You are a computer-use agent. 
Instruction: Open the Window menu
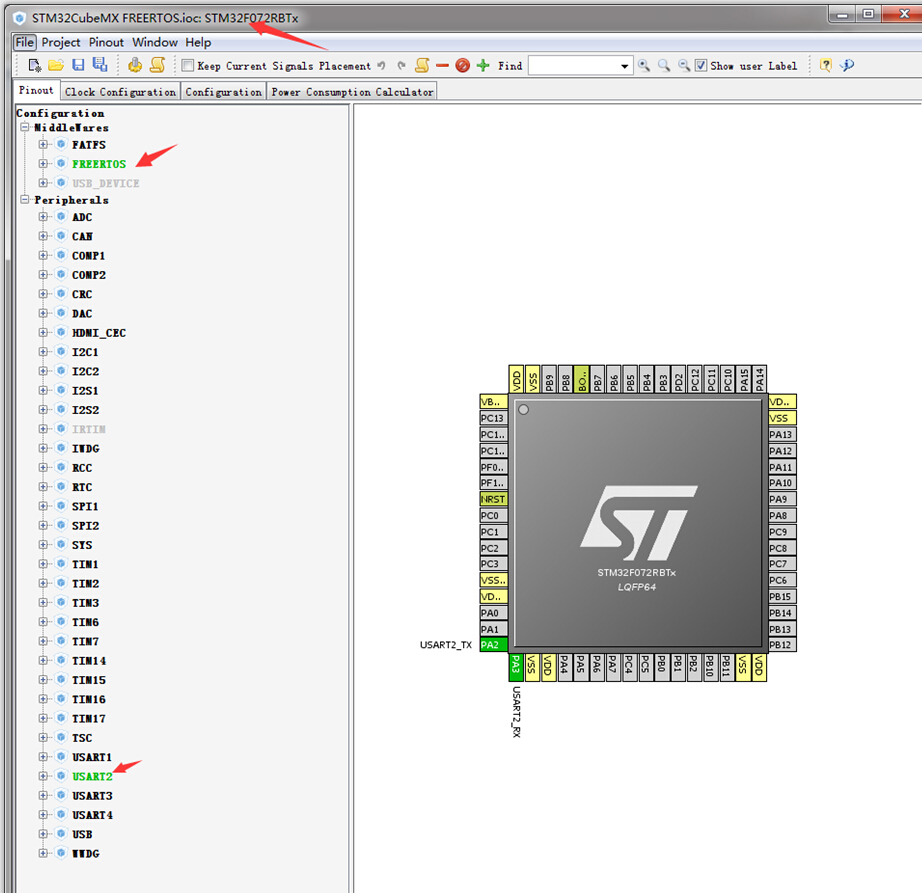point(155,42)
